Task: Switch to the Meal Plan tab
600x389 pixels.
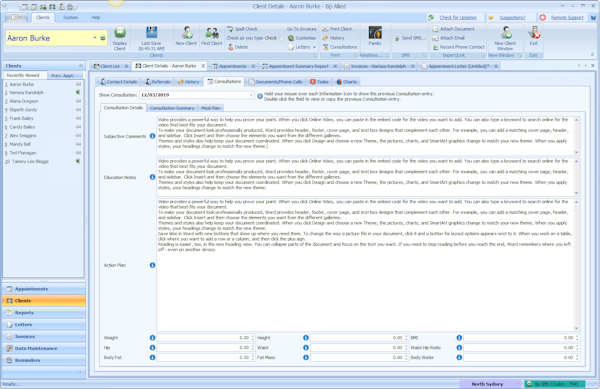Action: point(210,108)
